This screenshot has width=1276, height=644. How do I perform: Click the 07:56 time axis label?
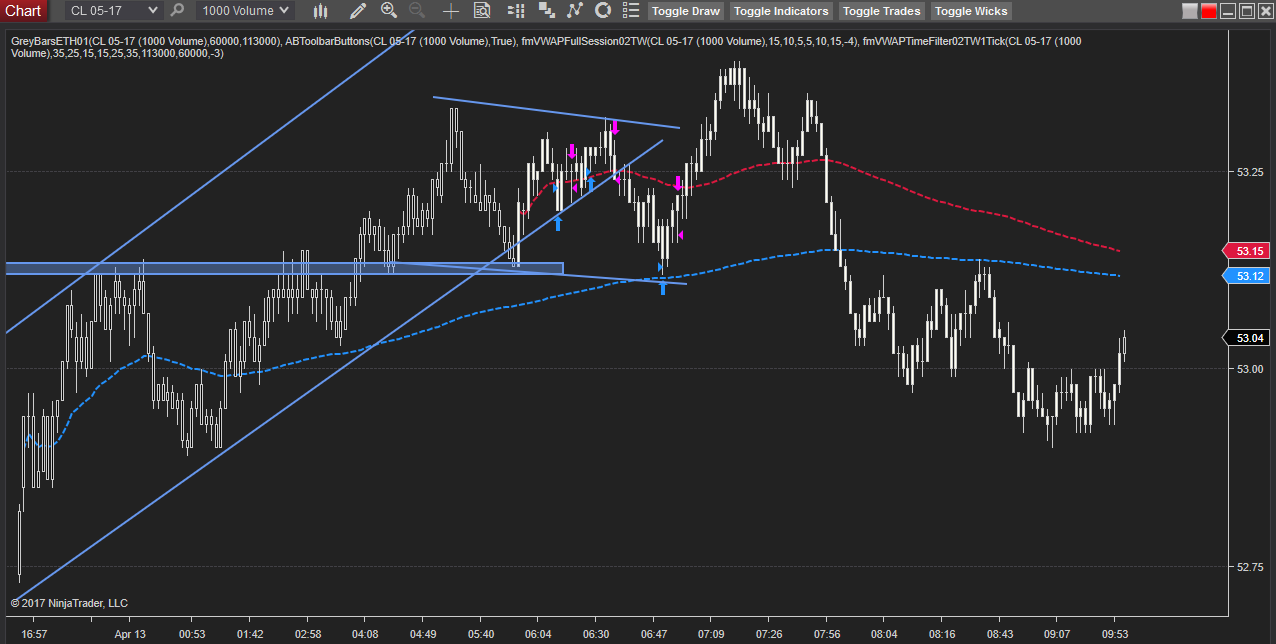pyautogui.click(x=827, y=634)
